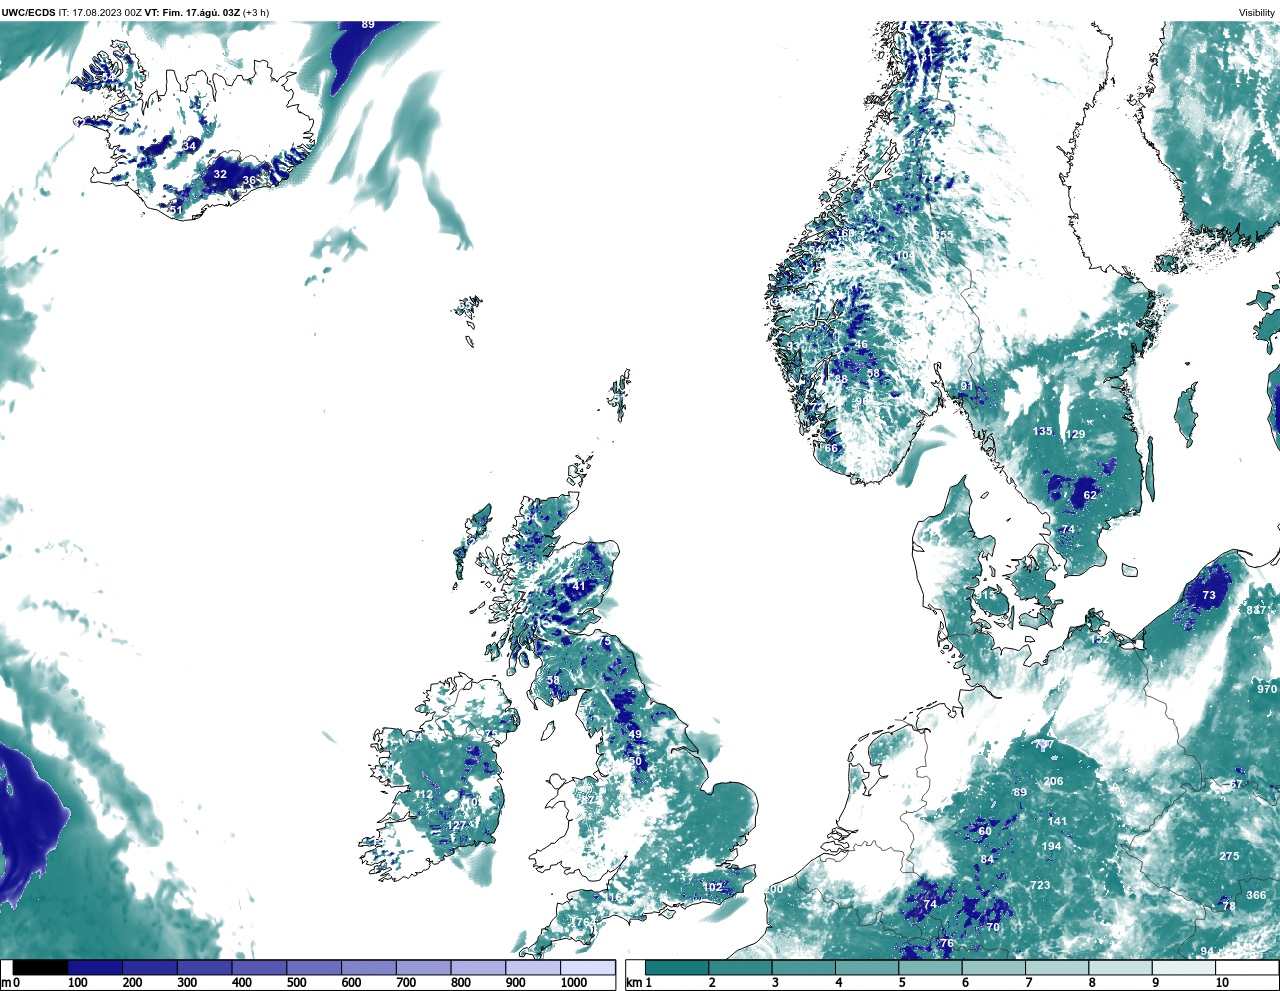This screenshot has width=1280, height=991.
Task: Pick the 7–8 km legend swatch
Action: click(1057, 968)
